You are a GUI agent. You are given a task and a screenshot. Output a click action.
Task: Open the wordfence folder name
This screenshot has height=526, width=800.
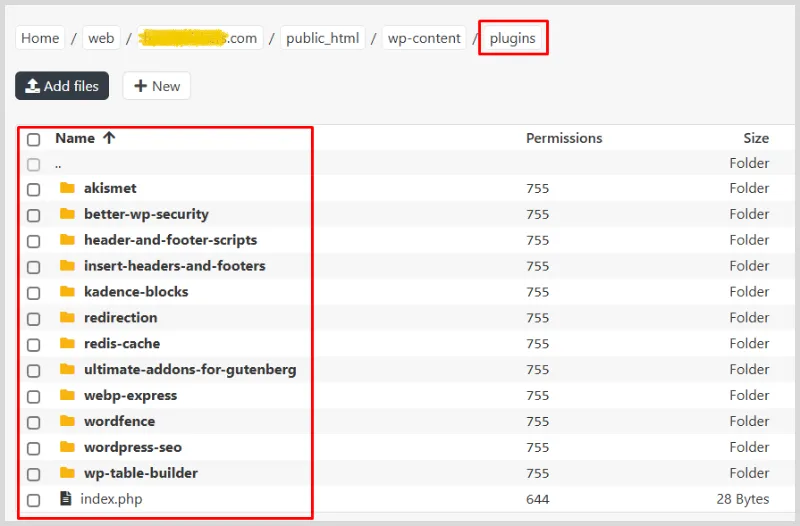point(119,421)
